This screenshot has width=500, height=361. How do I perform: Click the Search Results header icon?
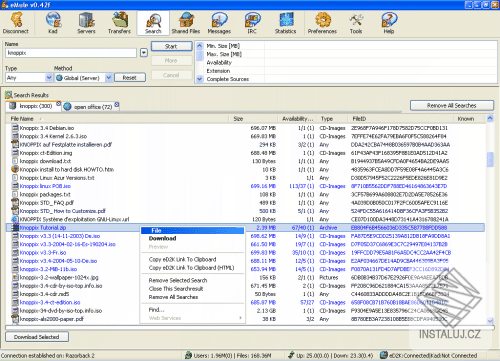point(9,95)
